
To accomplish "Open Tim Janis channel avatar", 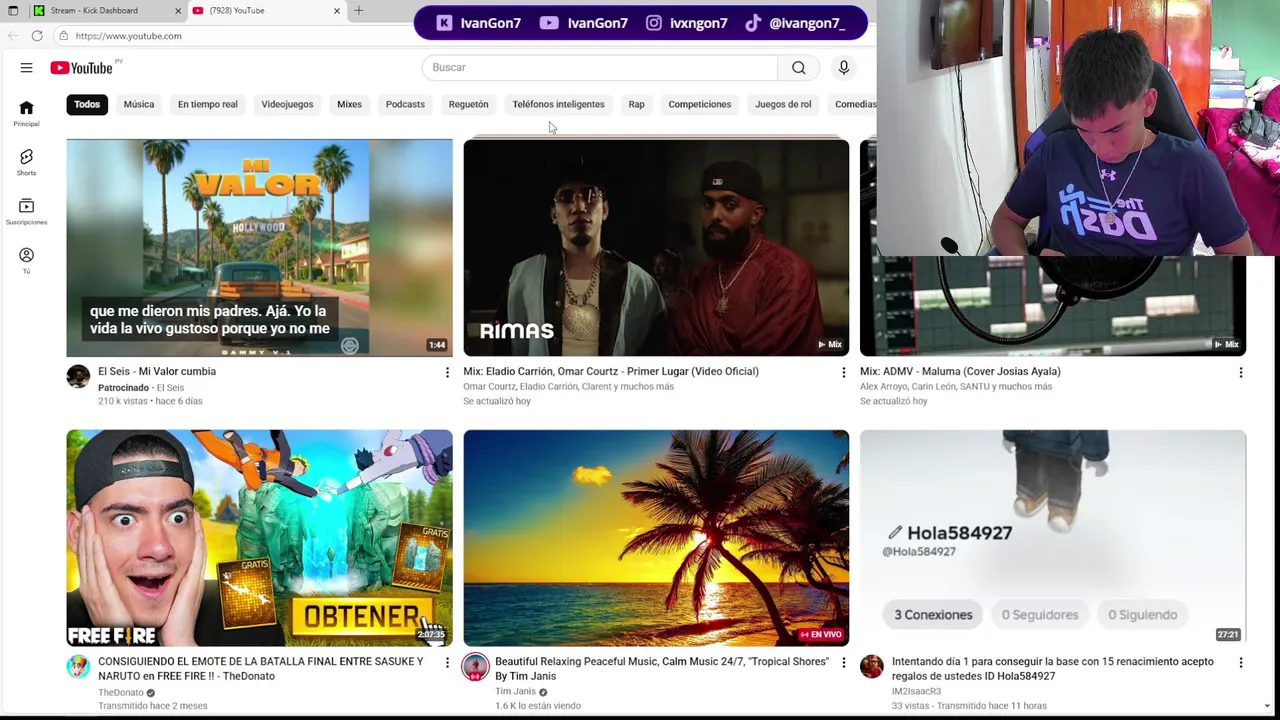I will [475, 666].
